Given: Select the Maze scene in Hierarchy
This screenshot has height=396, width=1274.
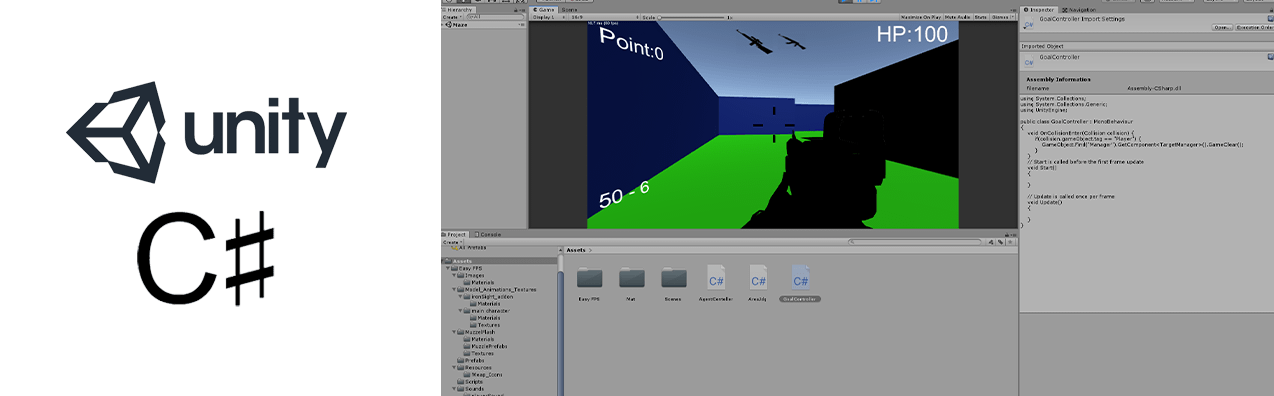Looking at the screenshot, I should (459, 25).
